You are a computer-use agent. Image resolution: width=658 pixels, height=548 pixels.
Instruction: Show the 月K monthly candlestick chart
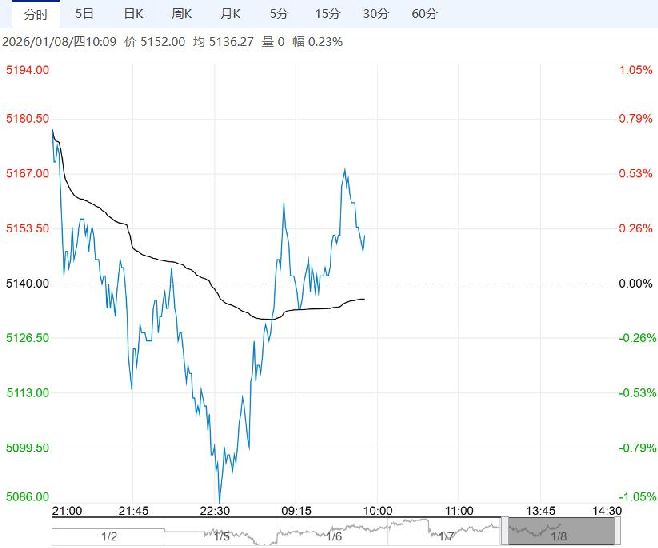pos(230,13)
